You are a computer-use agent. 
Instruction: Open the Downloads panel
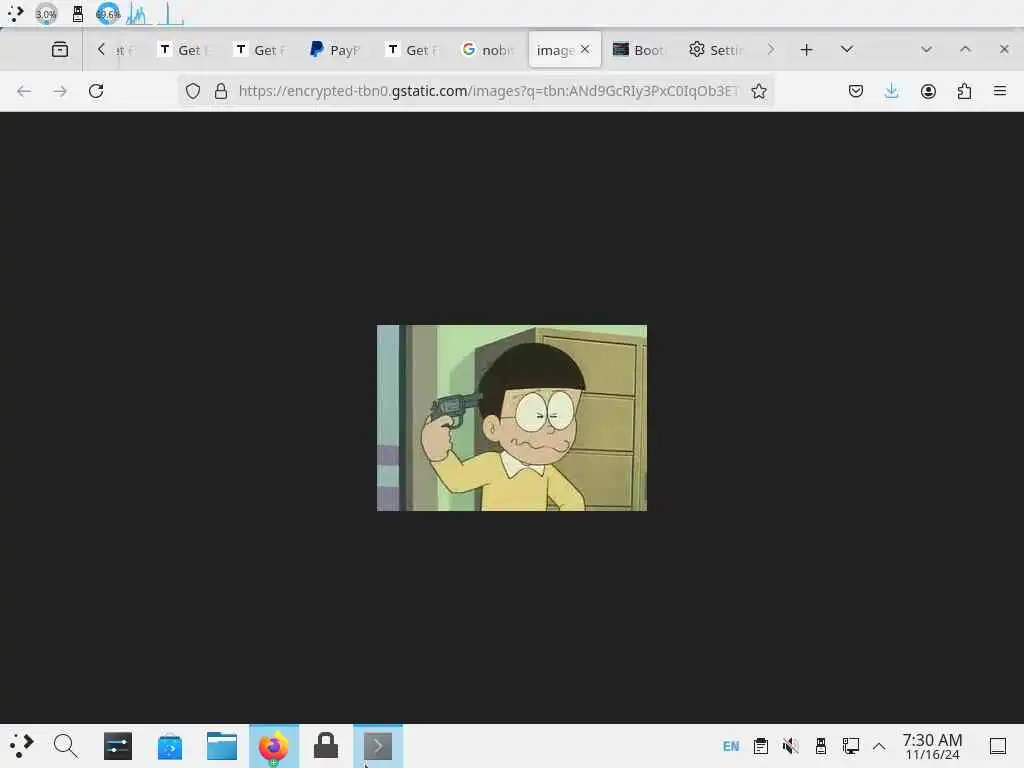coord(891,91)
